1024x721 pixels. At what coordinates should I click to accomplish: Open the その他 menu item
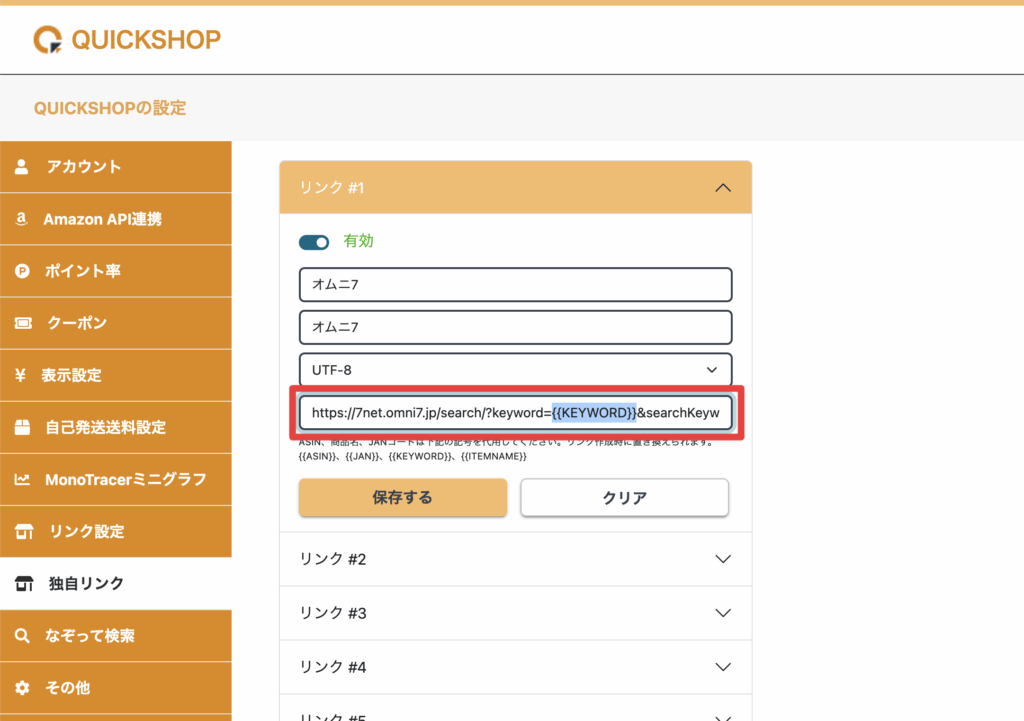coord(116,688)
